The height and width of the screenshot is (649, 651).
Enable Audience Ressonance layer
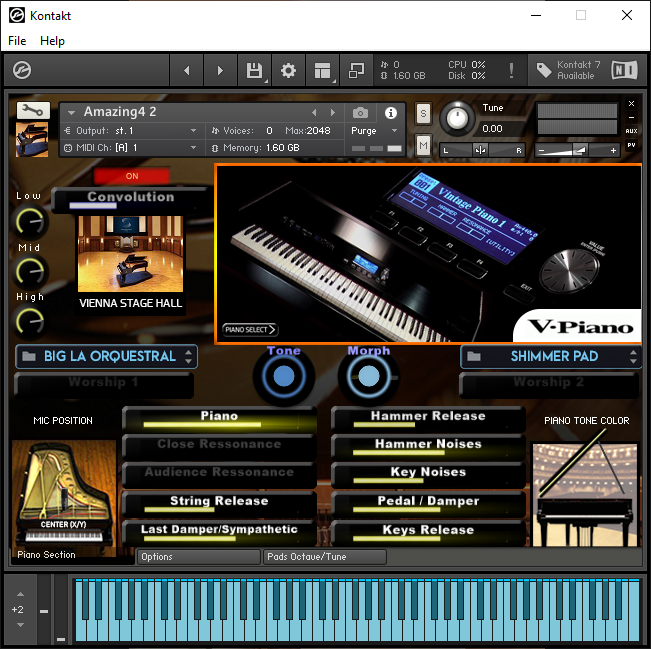pyautogui.click(x=219, y=475)
